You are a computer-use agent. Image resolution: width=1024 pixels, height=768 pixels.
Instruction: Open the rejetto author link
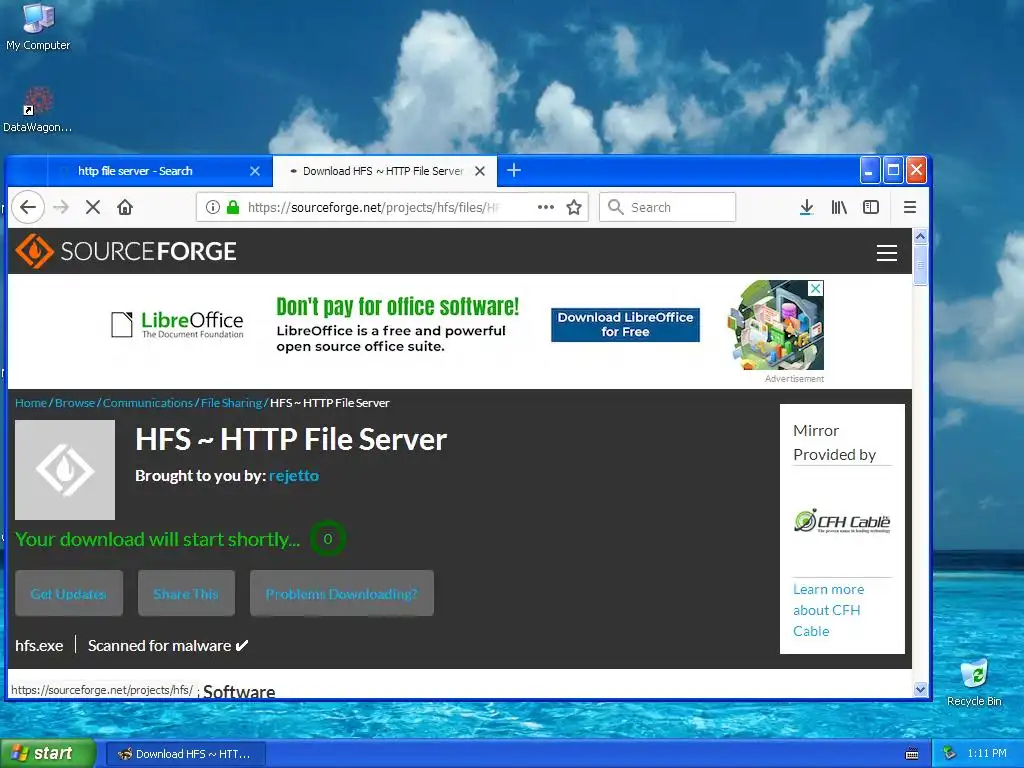point(294,475)
